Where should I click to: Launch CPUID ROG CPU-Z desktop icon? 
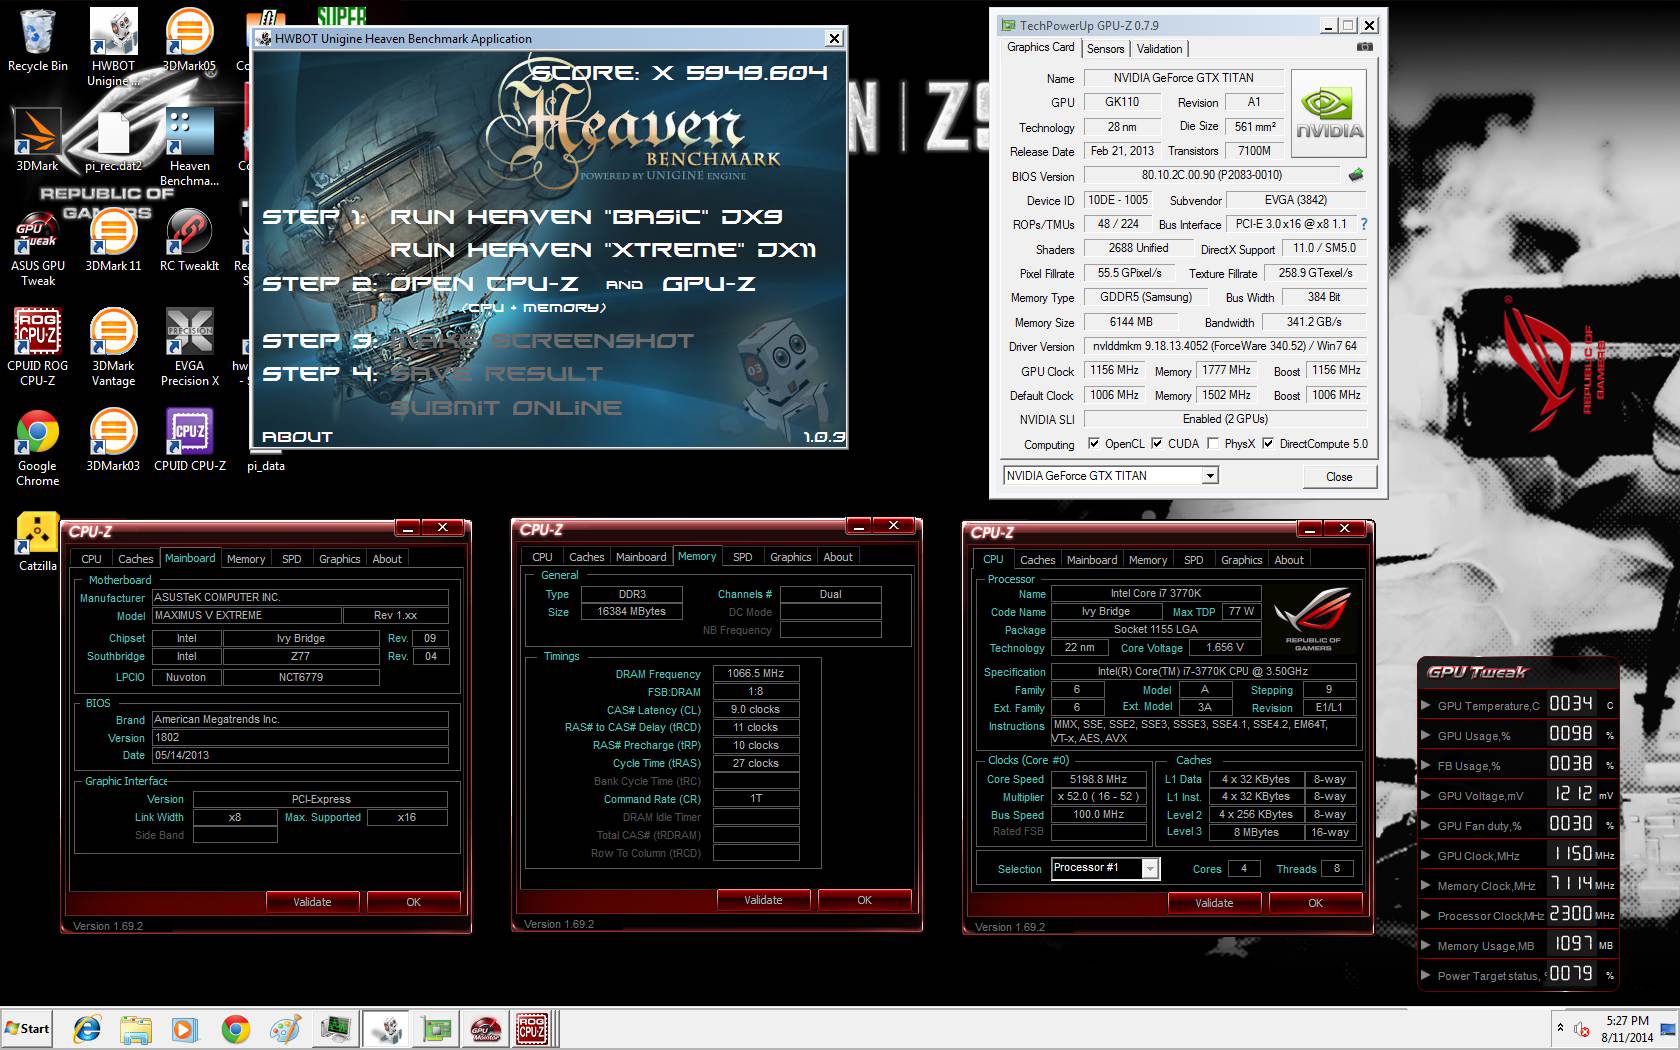coord(37,348)
